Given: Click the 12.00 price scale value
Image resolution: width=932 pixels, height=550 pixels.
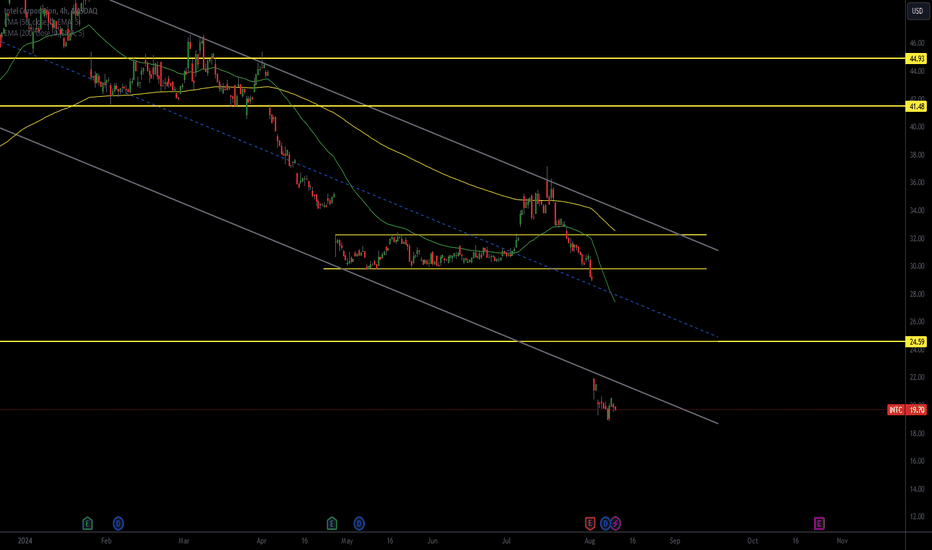Looking at the screenshot, I should pyautogui.click(x=917, y=517).
